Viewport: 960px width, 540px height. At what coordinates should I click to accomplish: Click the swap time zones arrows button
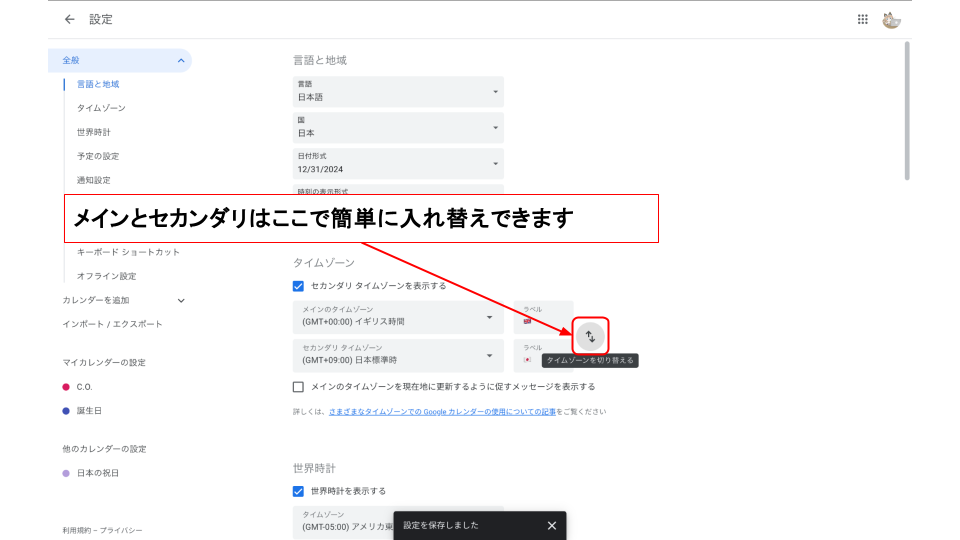click(590, 336)
